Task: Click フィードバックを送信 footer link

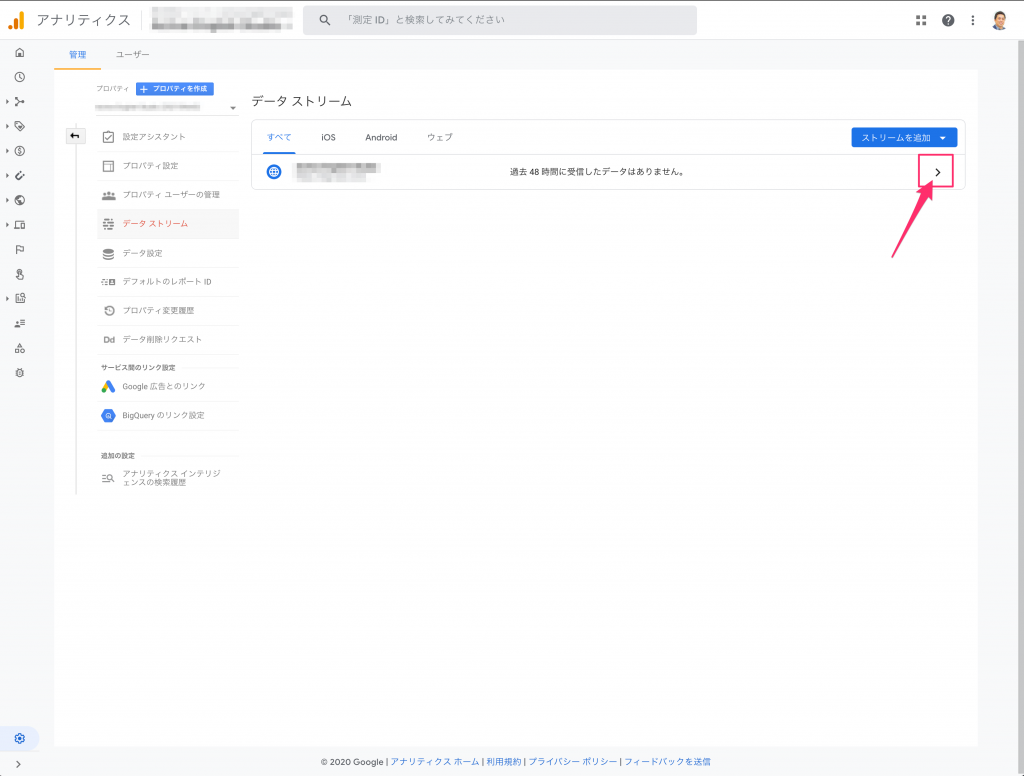Action: coord(667,762)
